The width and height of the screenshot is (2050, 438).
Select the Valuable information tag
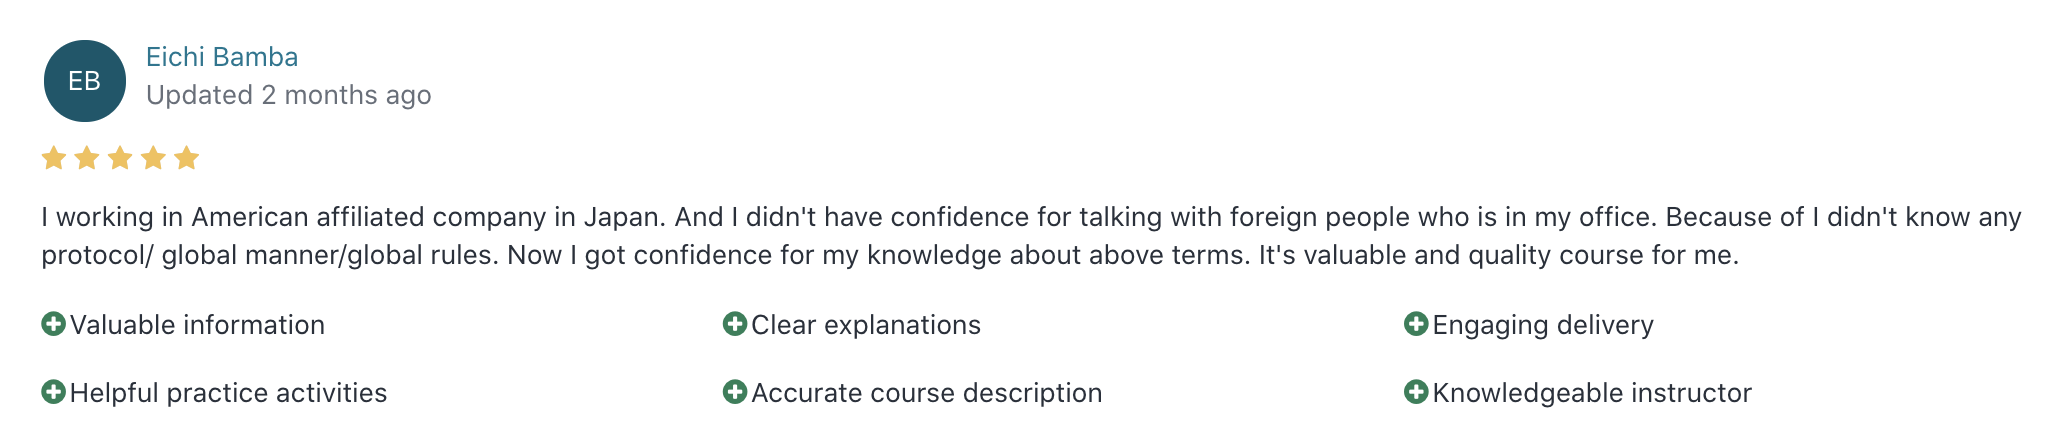pyautogui.click(x=183, y=325)
